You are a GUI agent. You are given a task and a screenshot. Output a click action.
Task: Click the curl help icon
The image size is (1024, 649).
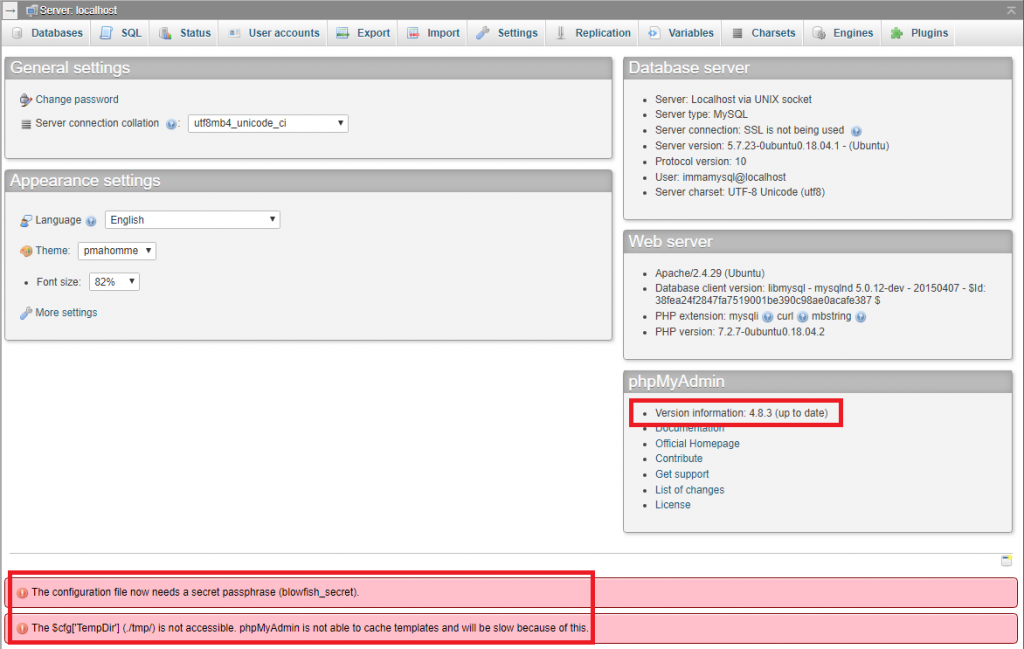(803, 317)
